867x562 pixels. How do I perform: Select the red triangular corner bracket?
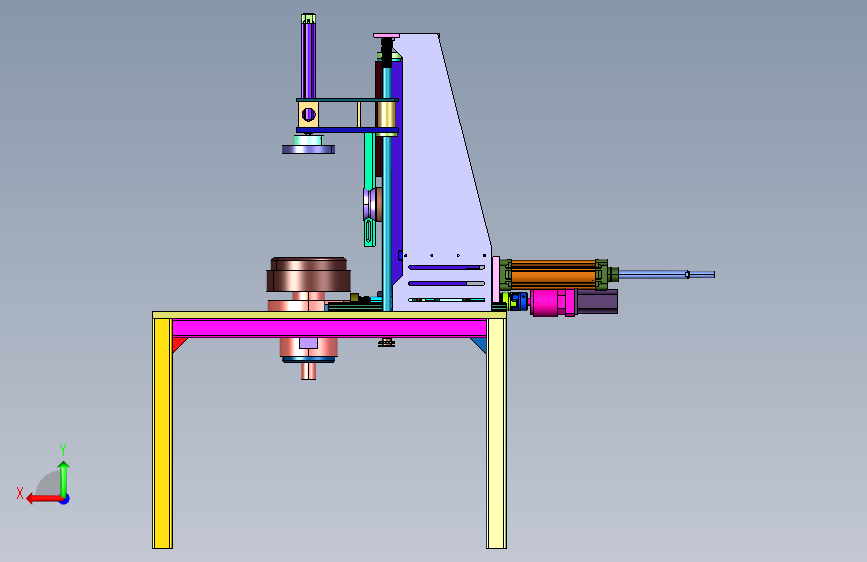[179, 344]
